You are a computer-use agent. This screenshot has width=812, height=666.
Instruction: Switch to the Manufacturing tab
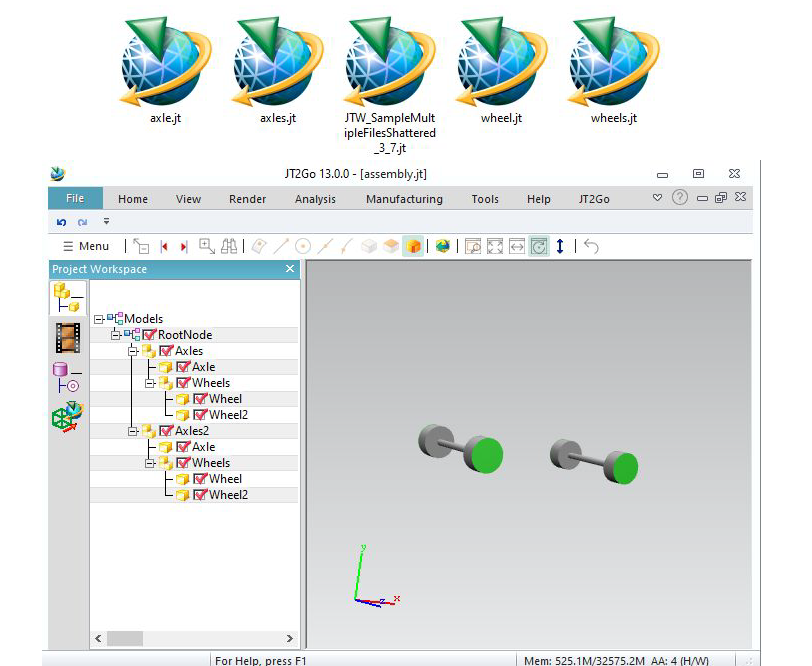404,199
